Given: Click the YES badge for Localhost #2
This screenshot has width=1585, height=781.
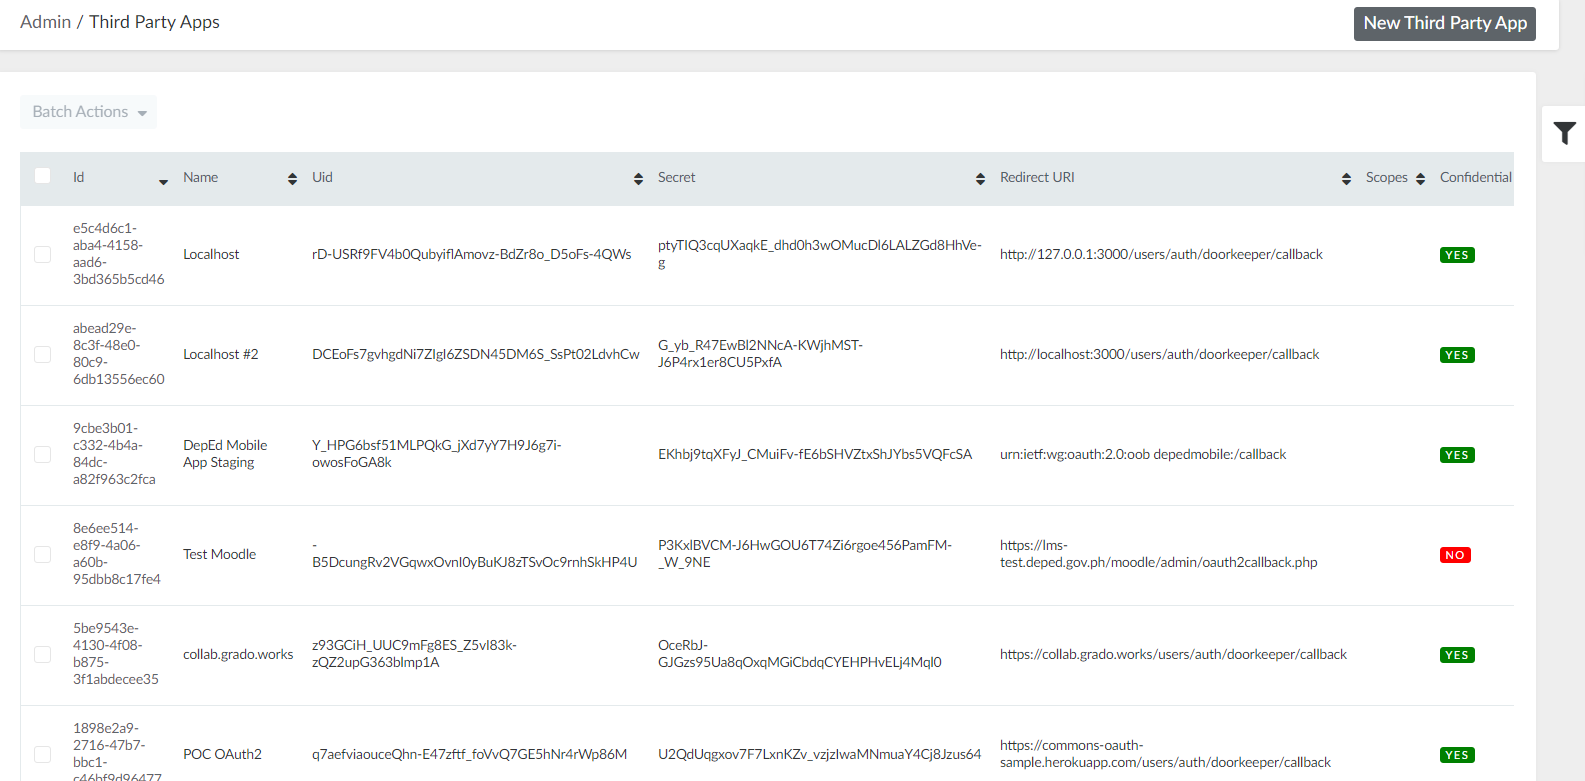Looking at the screenshot, I should click(x=1457, y=355).
